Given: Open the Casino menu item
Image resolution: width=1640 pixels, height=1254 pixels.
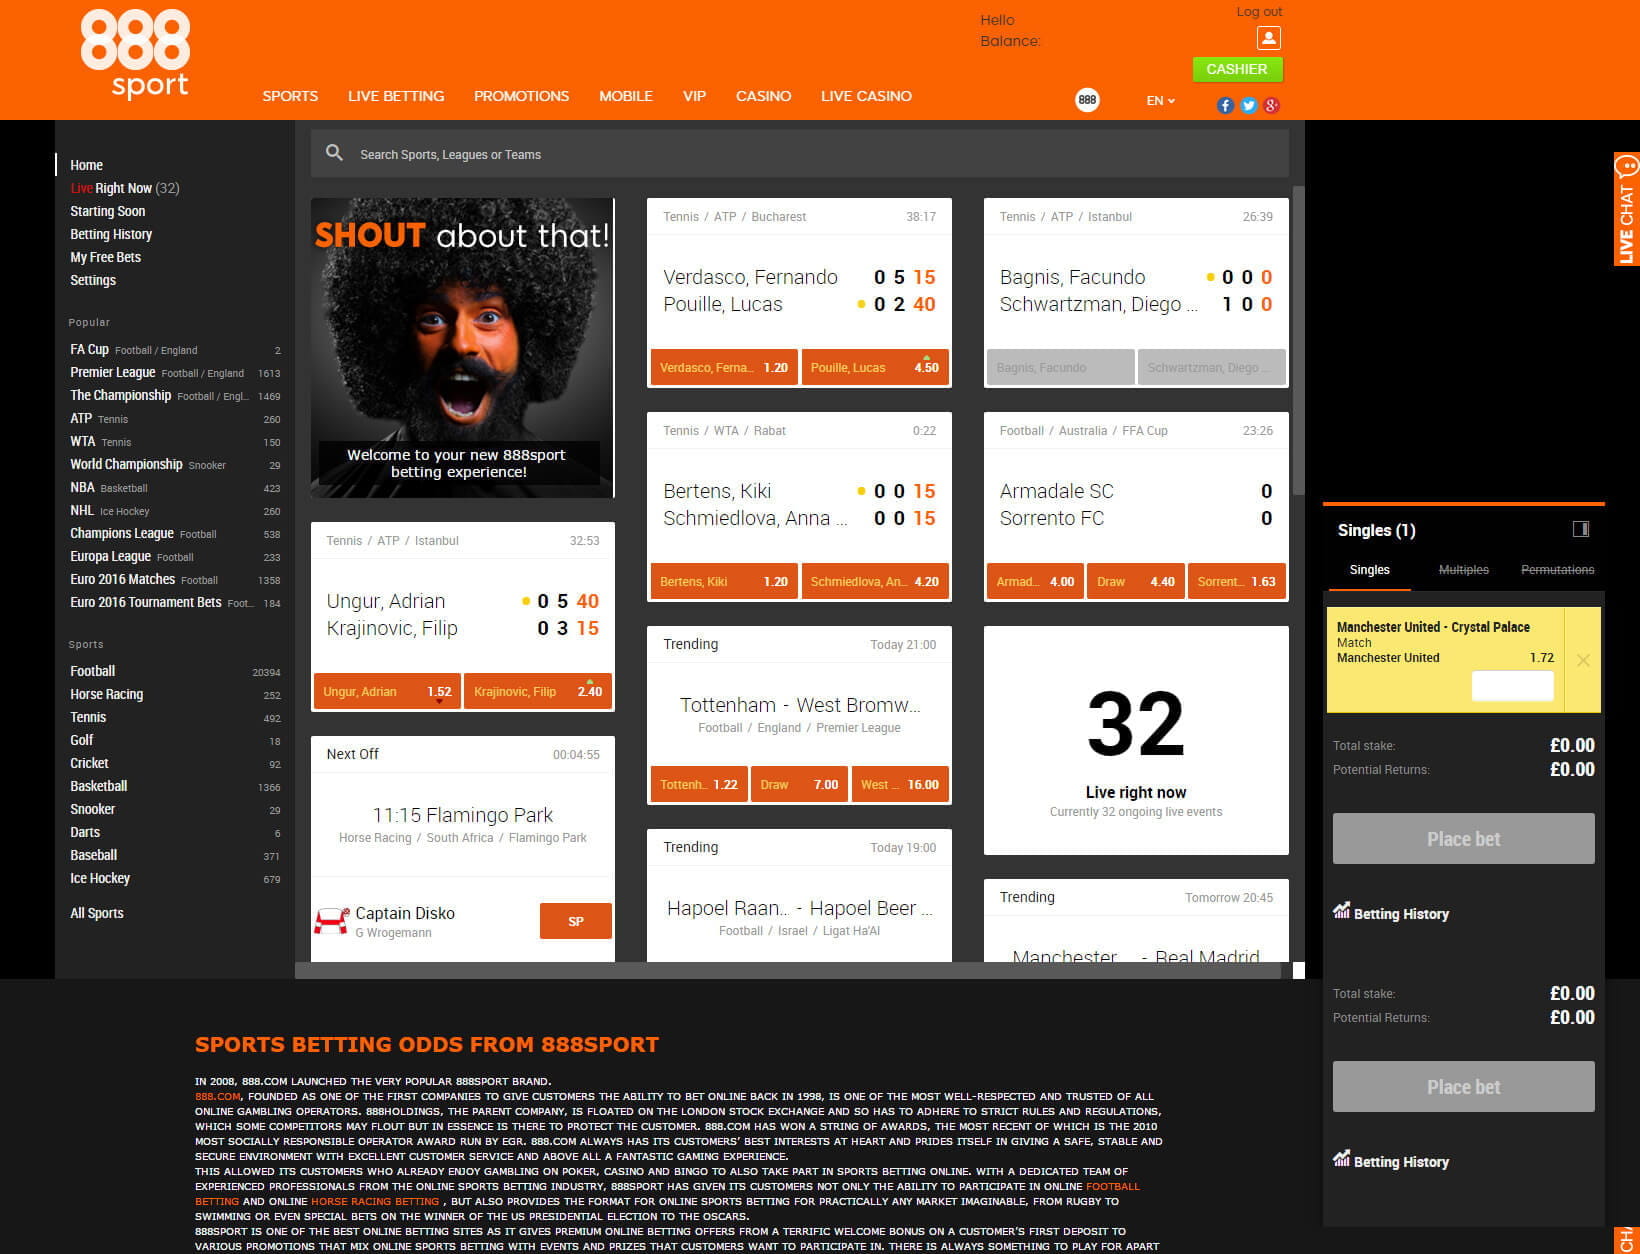Looking at the screenshot, I should pos(763,96).
